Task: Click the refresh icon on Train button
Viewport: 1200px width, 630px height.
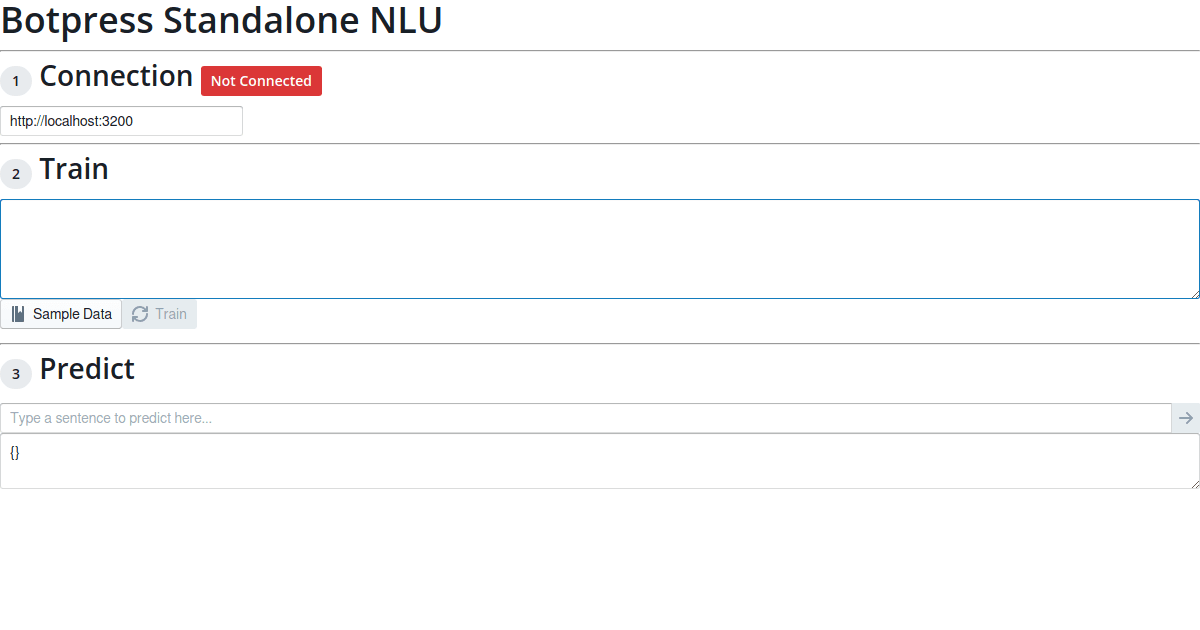Action: click(x=140, y=314)
